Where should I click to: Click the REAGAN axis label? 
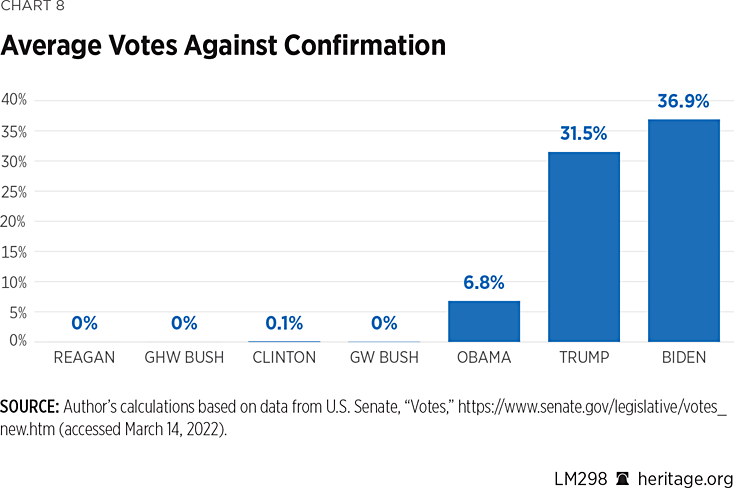coord(84,358)
